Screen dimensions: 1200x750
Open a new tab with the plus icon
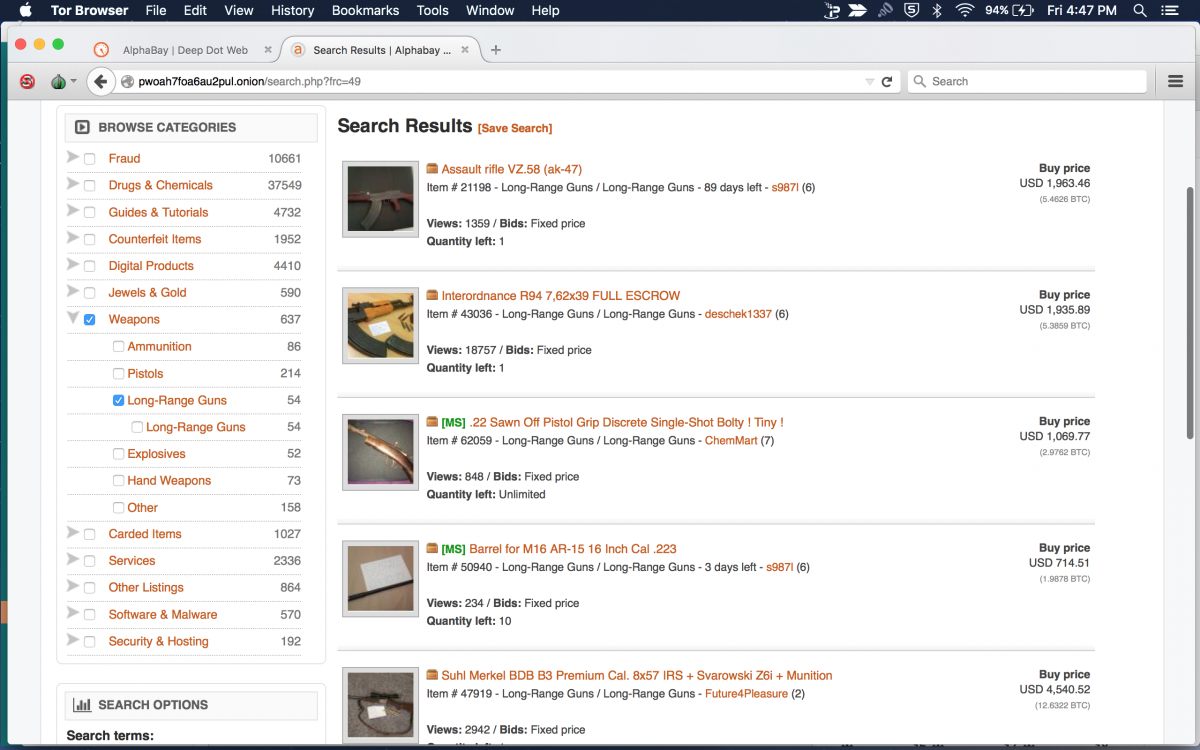point(496,50)
